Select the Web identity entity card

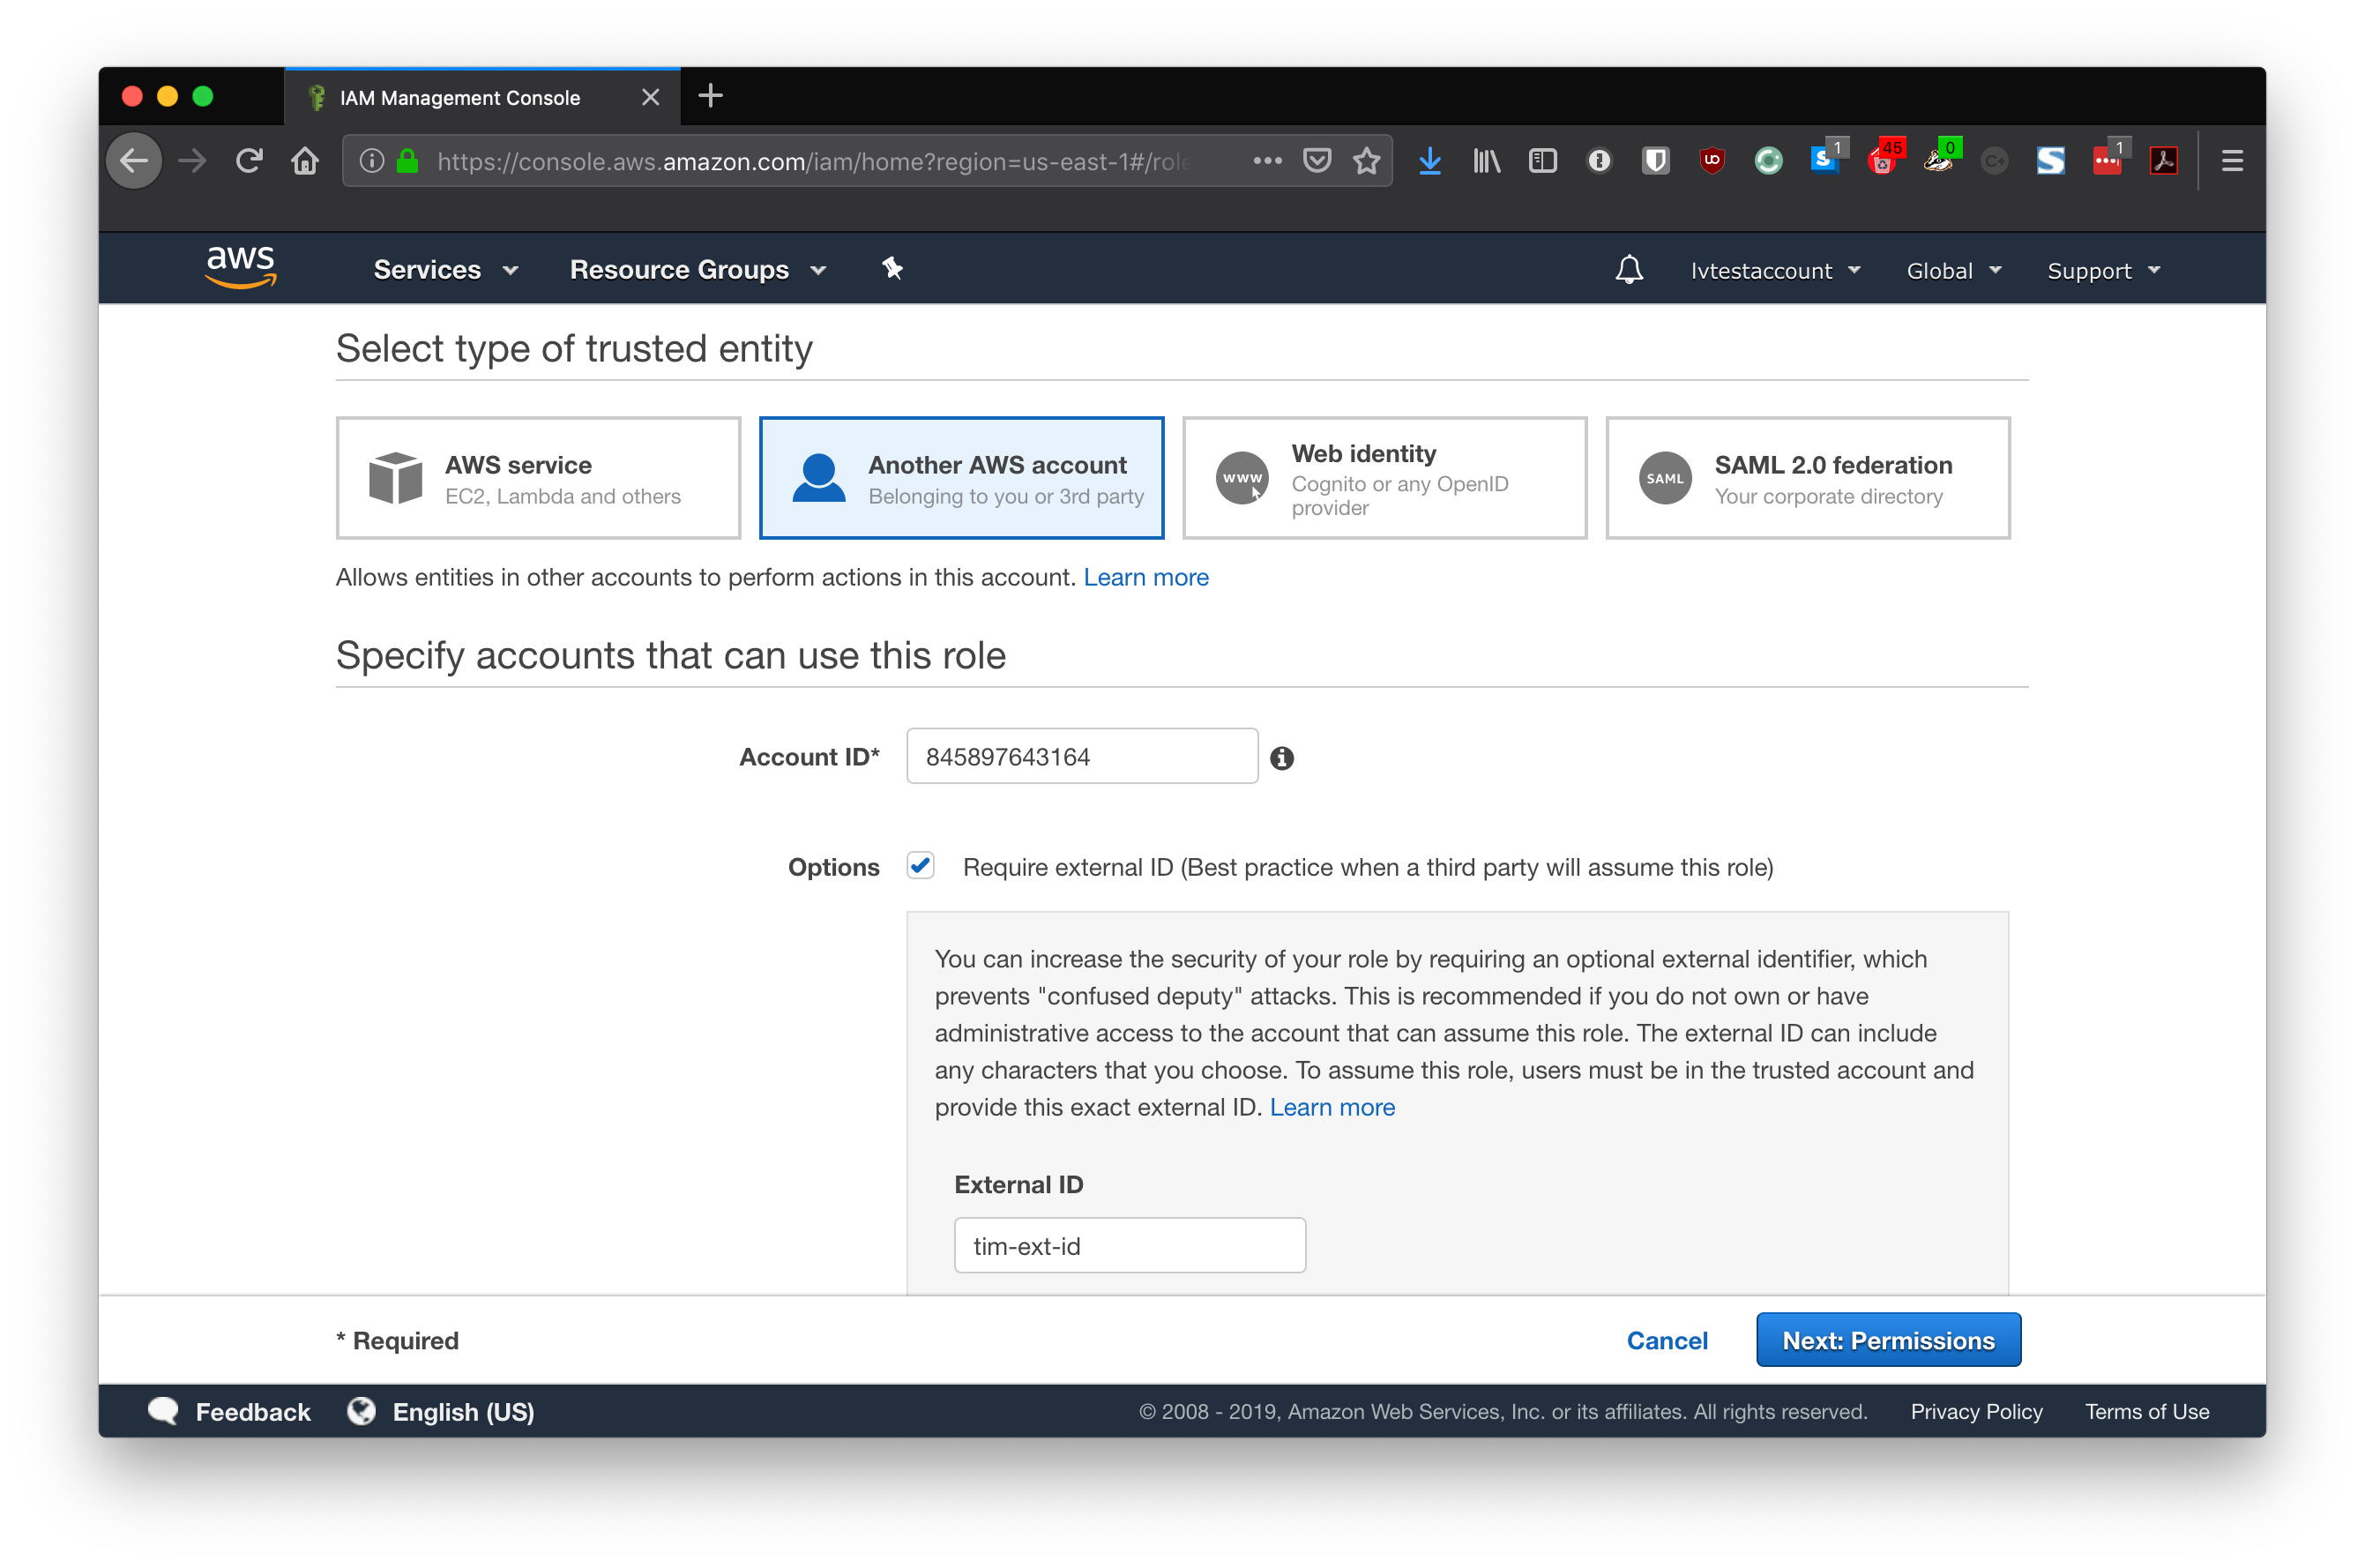pos(1384,478)
